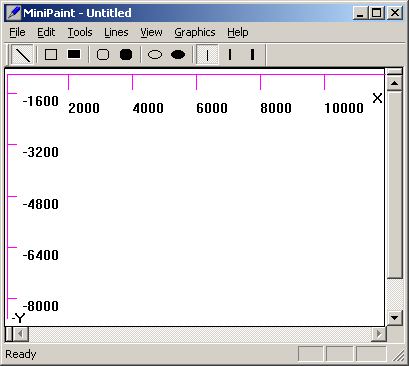This screenshot has width=409, height=366.
Task: Click the -8000 label on the Y axis
Action: (41, 306)
